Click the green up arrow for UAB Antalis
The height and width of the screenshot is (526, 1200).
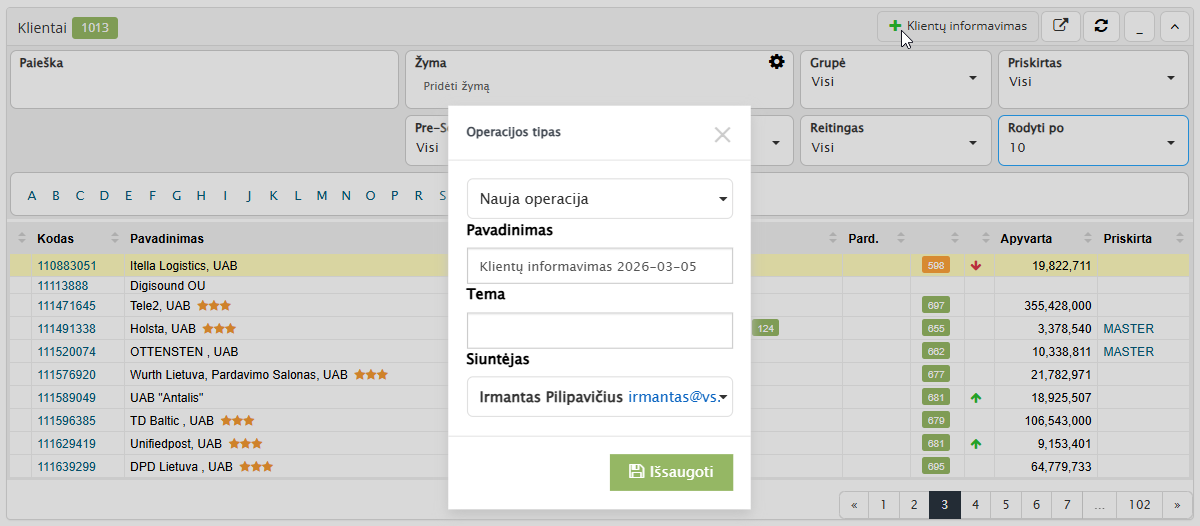[976, 398]
